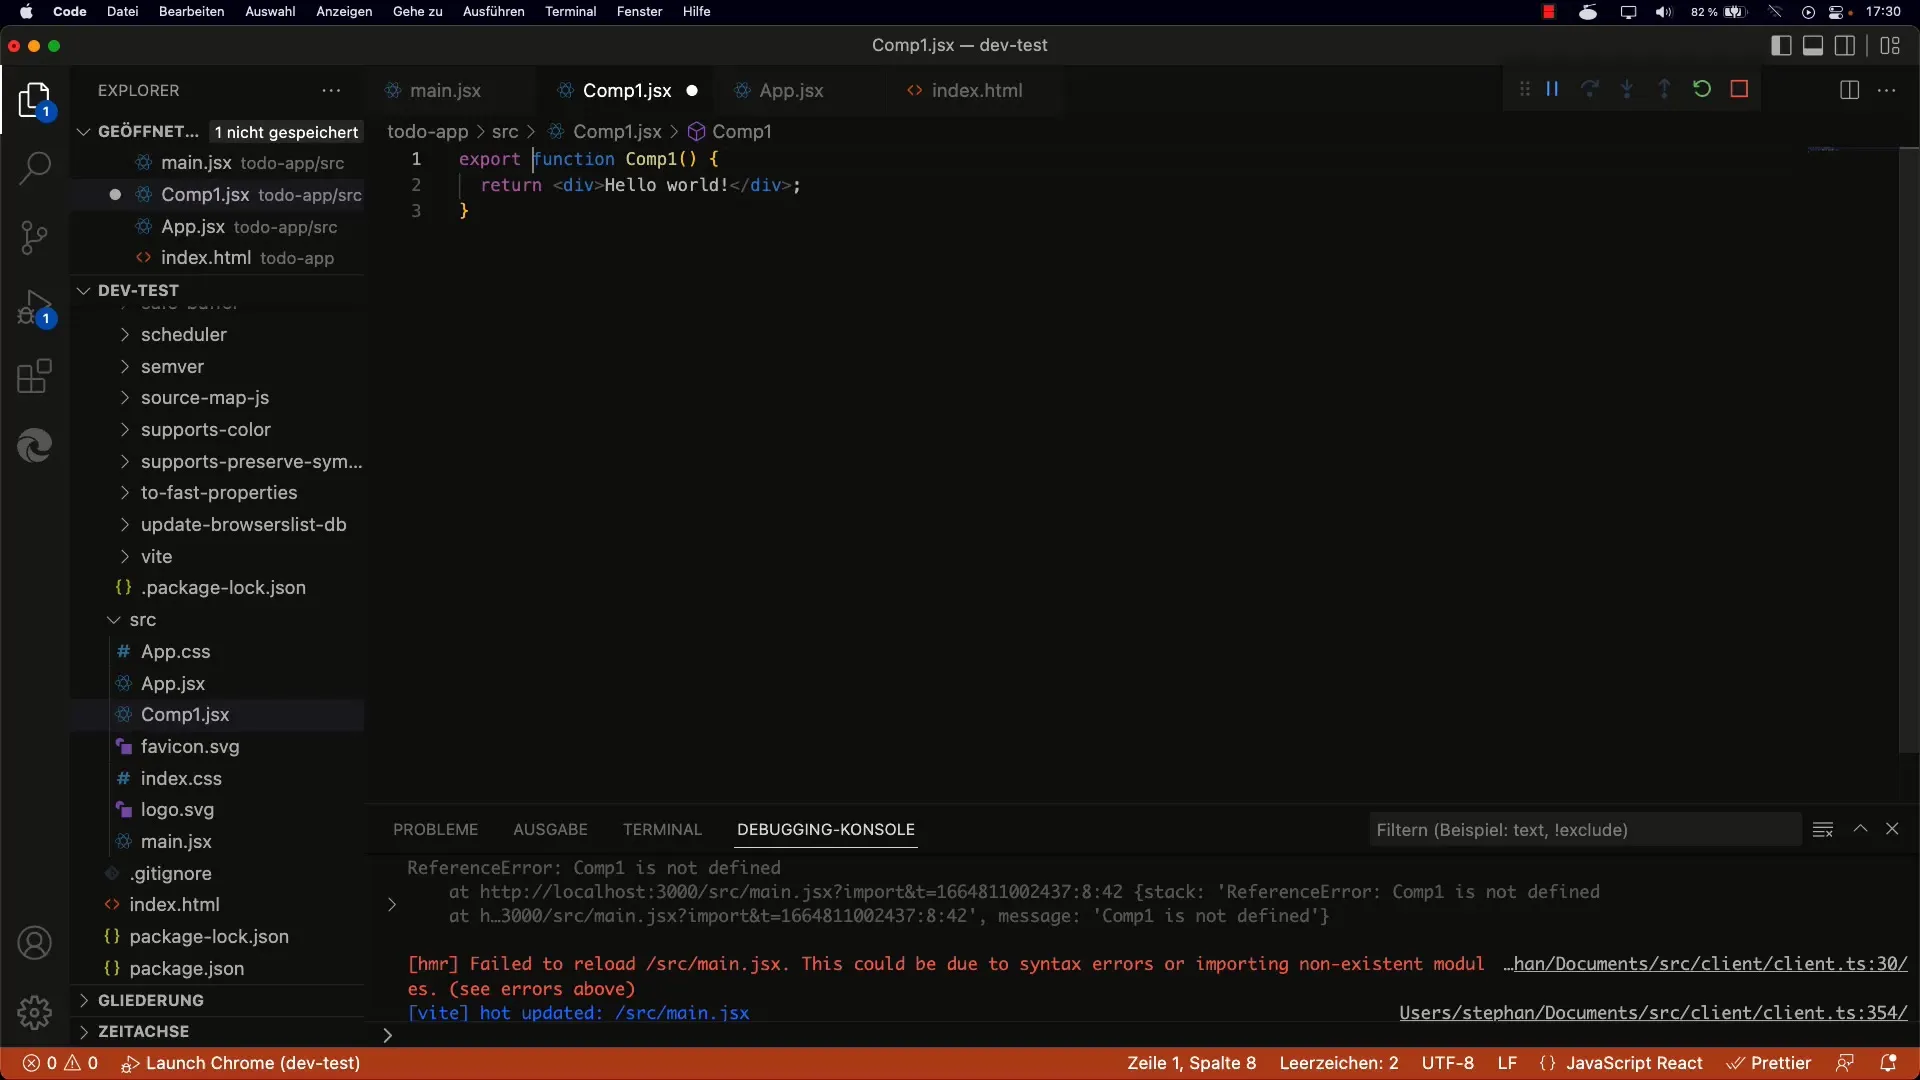Click the stop debugger square icon
1920x1080 pixels.
pyautogui.click(x=1741, y=90)
